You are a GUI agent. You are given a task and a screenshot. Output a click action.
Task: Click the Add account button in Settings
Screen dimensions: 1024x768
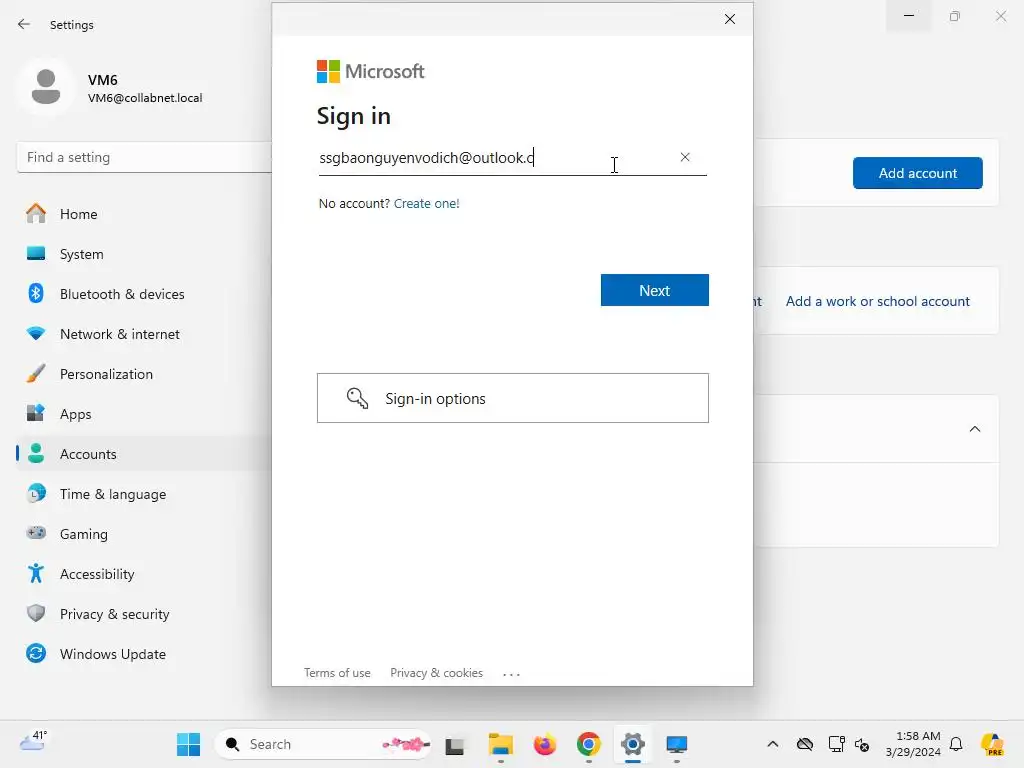[x=918, y=173]
